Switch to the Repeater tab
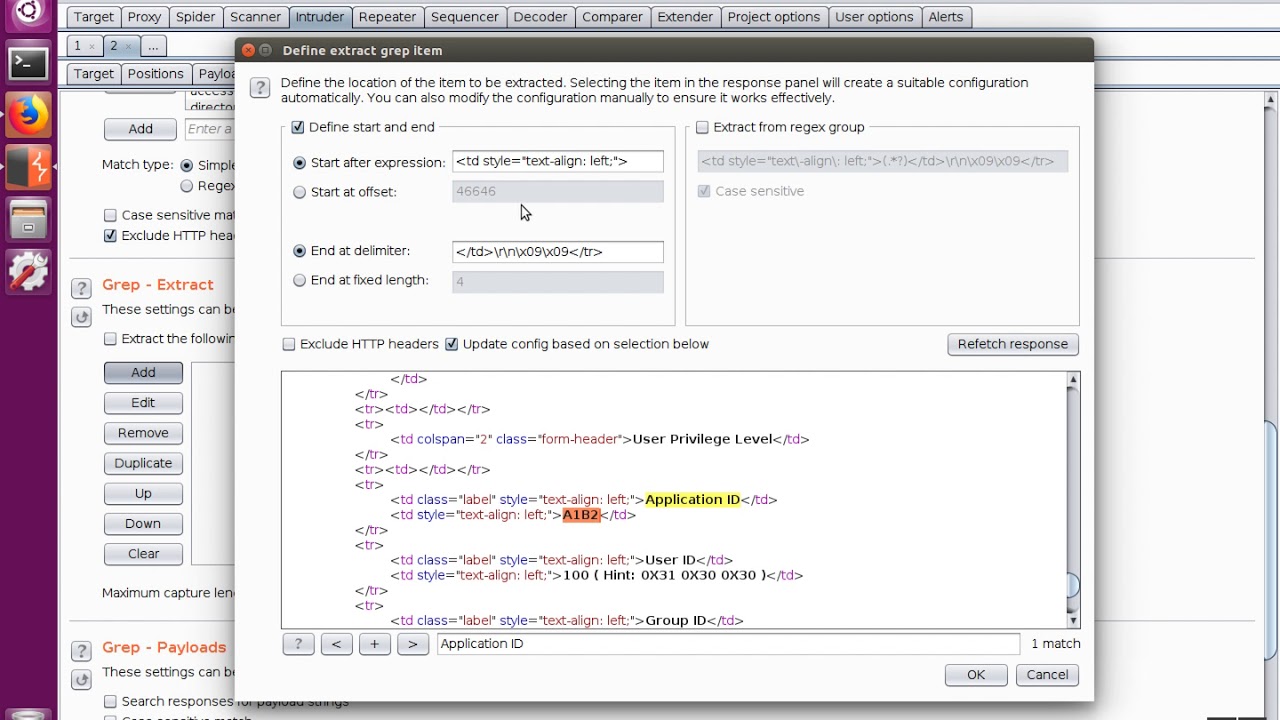Image resolution: width=1280 pixels, height=720 pixels. [x=387, y=17]
